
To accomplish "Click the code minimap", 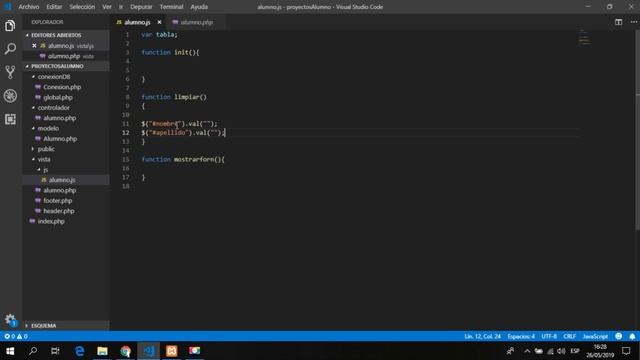I will tap(584, 38).
